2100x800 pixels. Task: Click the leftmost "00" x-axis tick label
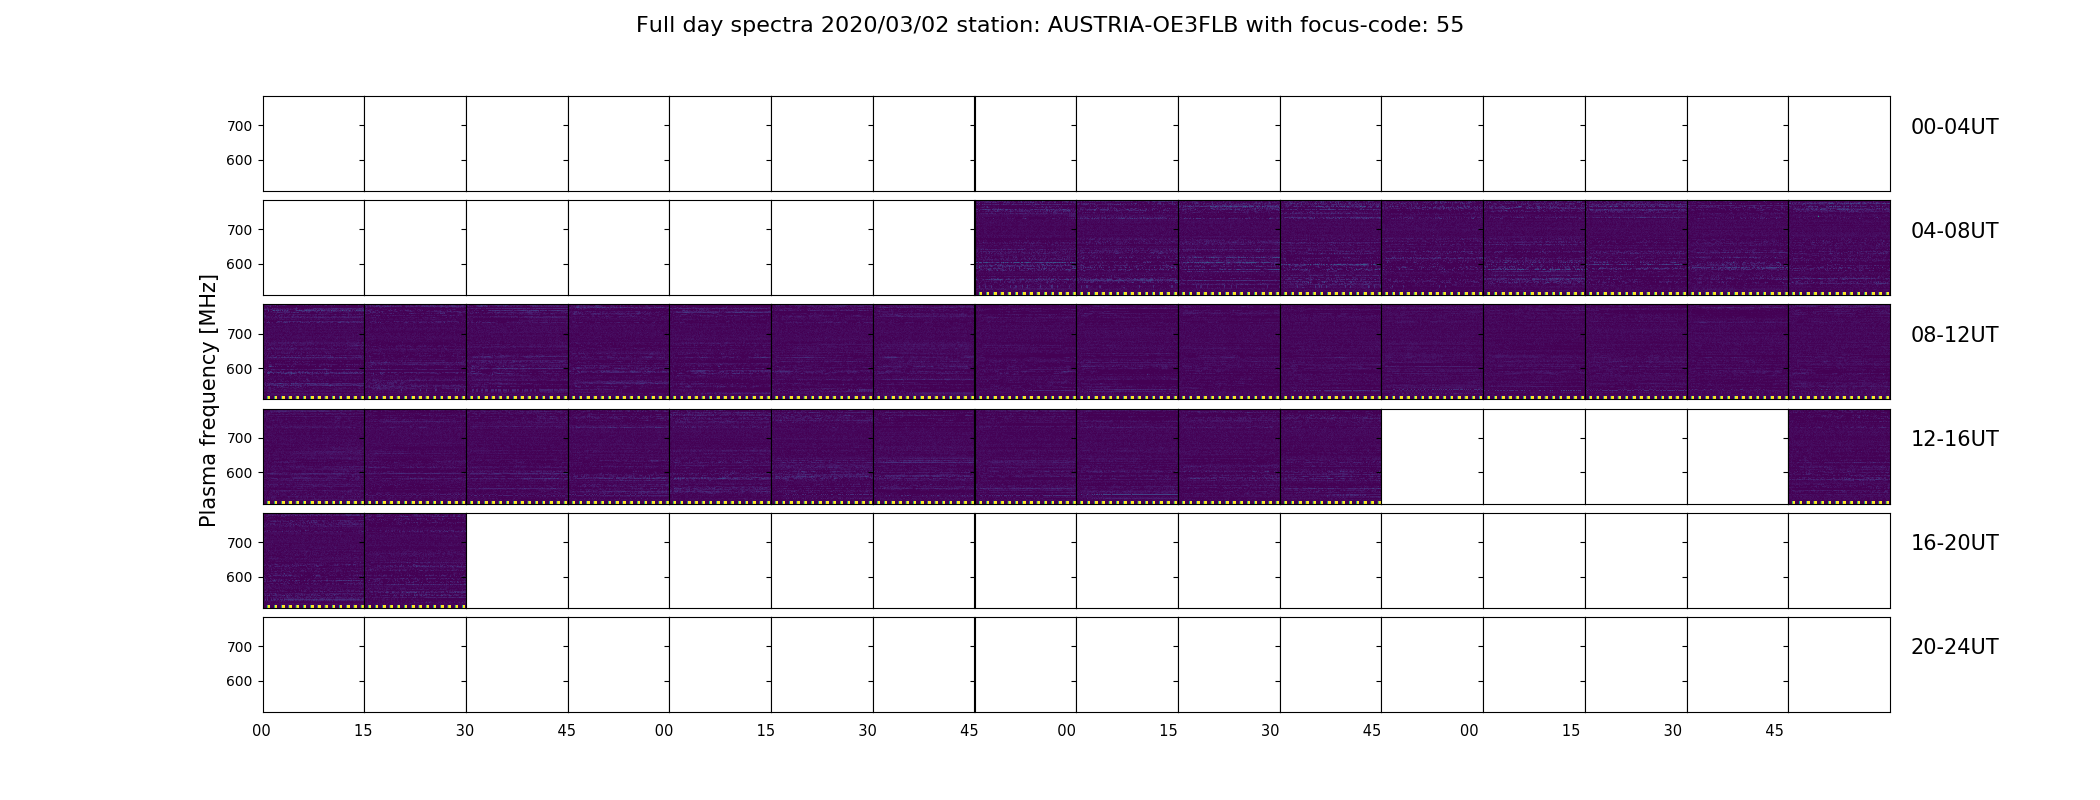pos(262,731)
